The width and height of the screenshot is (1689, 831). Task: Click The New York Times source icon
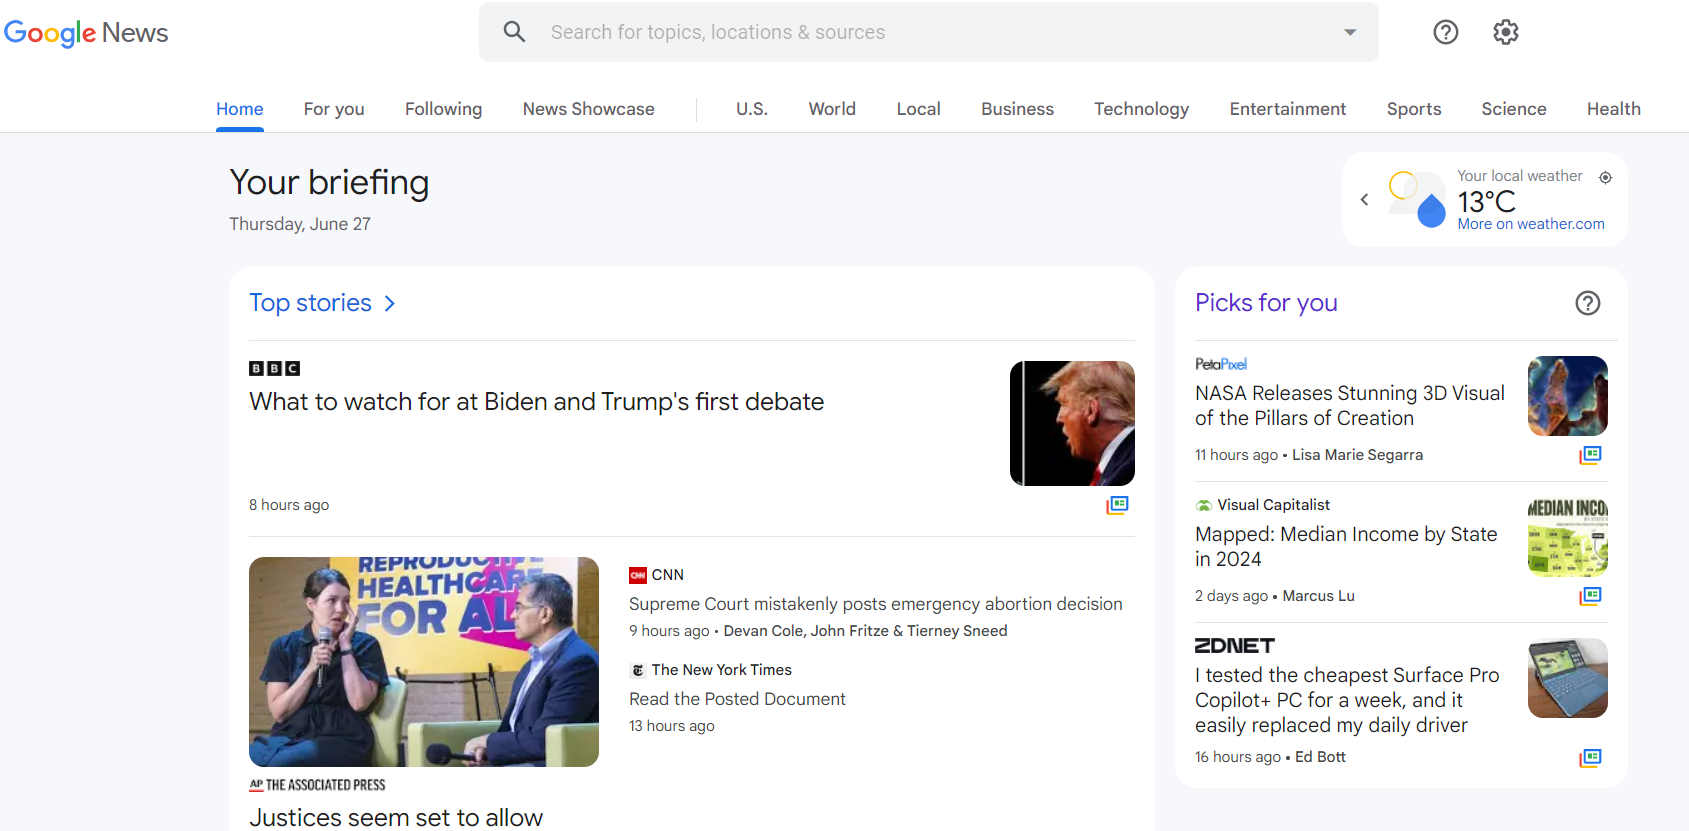click(x=638, y=670)
